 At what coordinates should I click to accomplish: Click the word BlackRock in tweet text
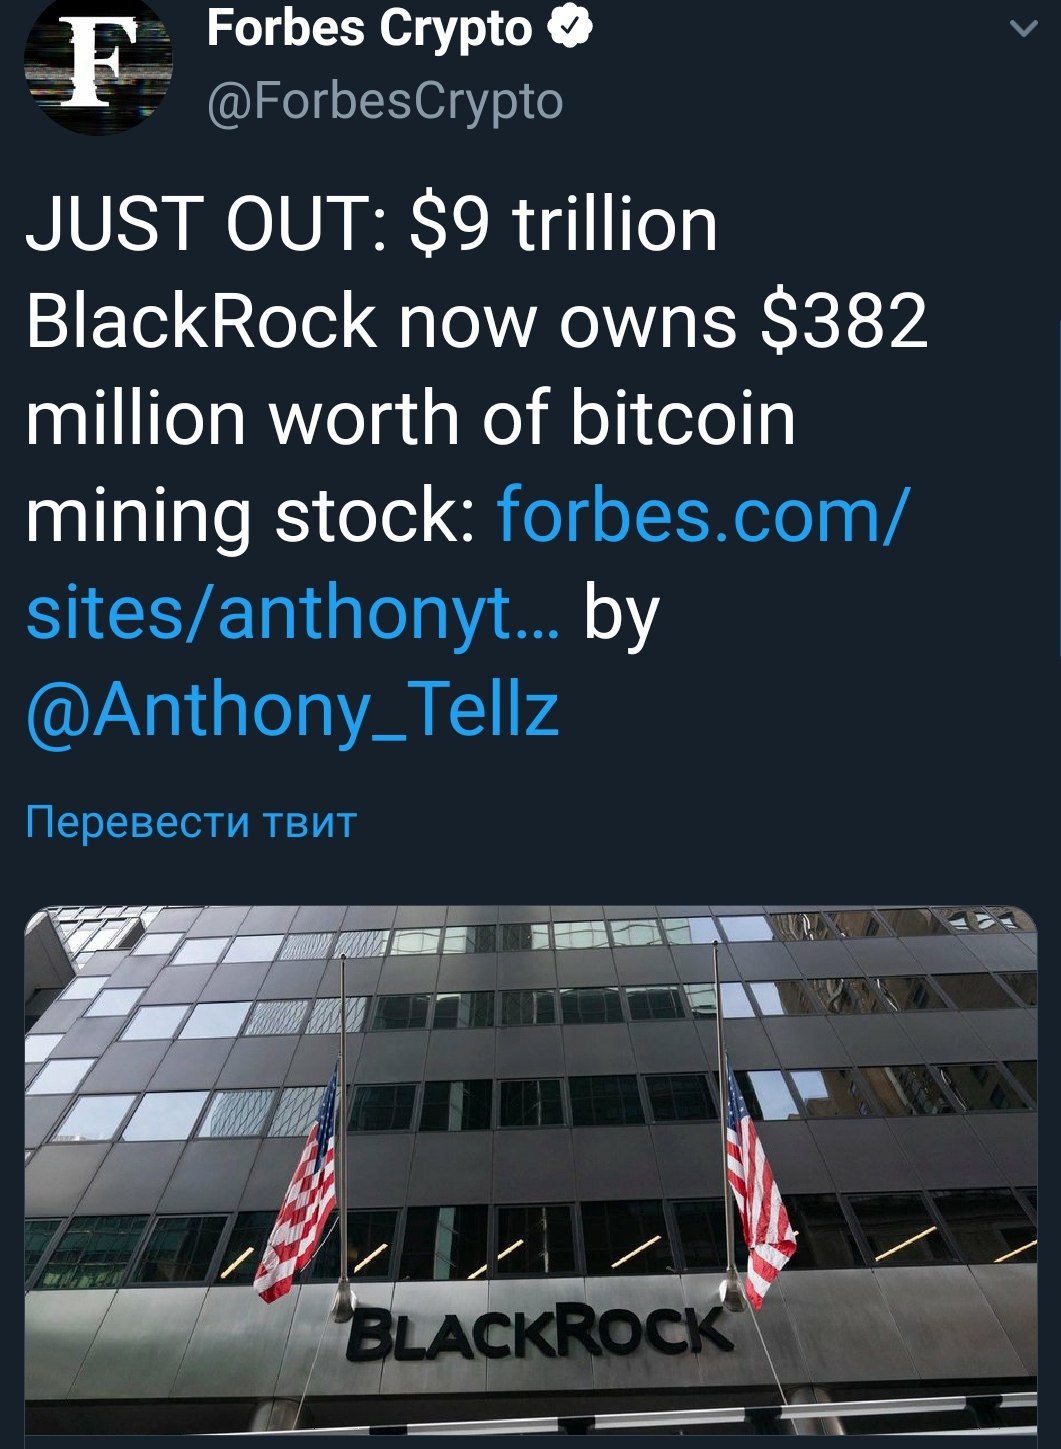click(x=200, y=322)
